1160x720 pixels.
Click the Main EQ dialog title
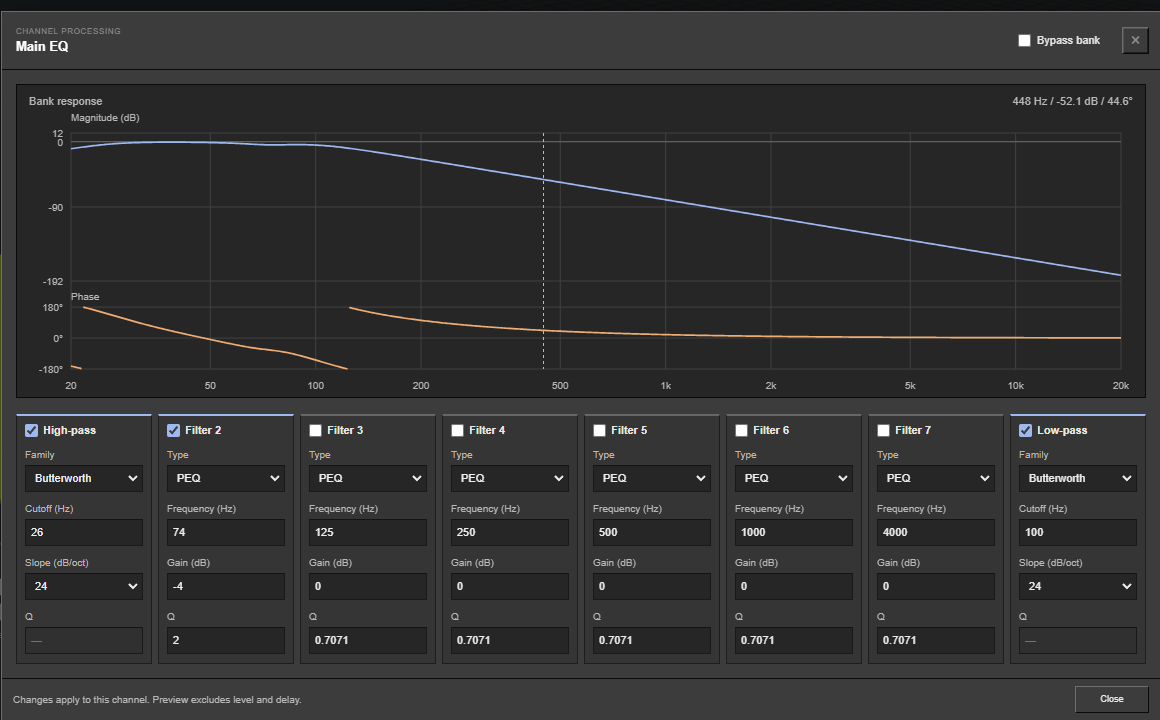42,47
